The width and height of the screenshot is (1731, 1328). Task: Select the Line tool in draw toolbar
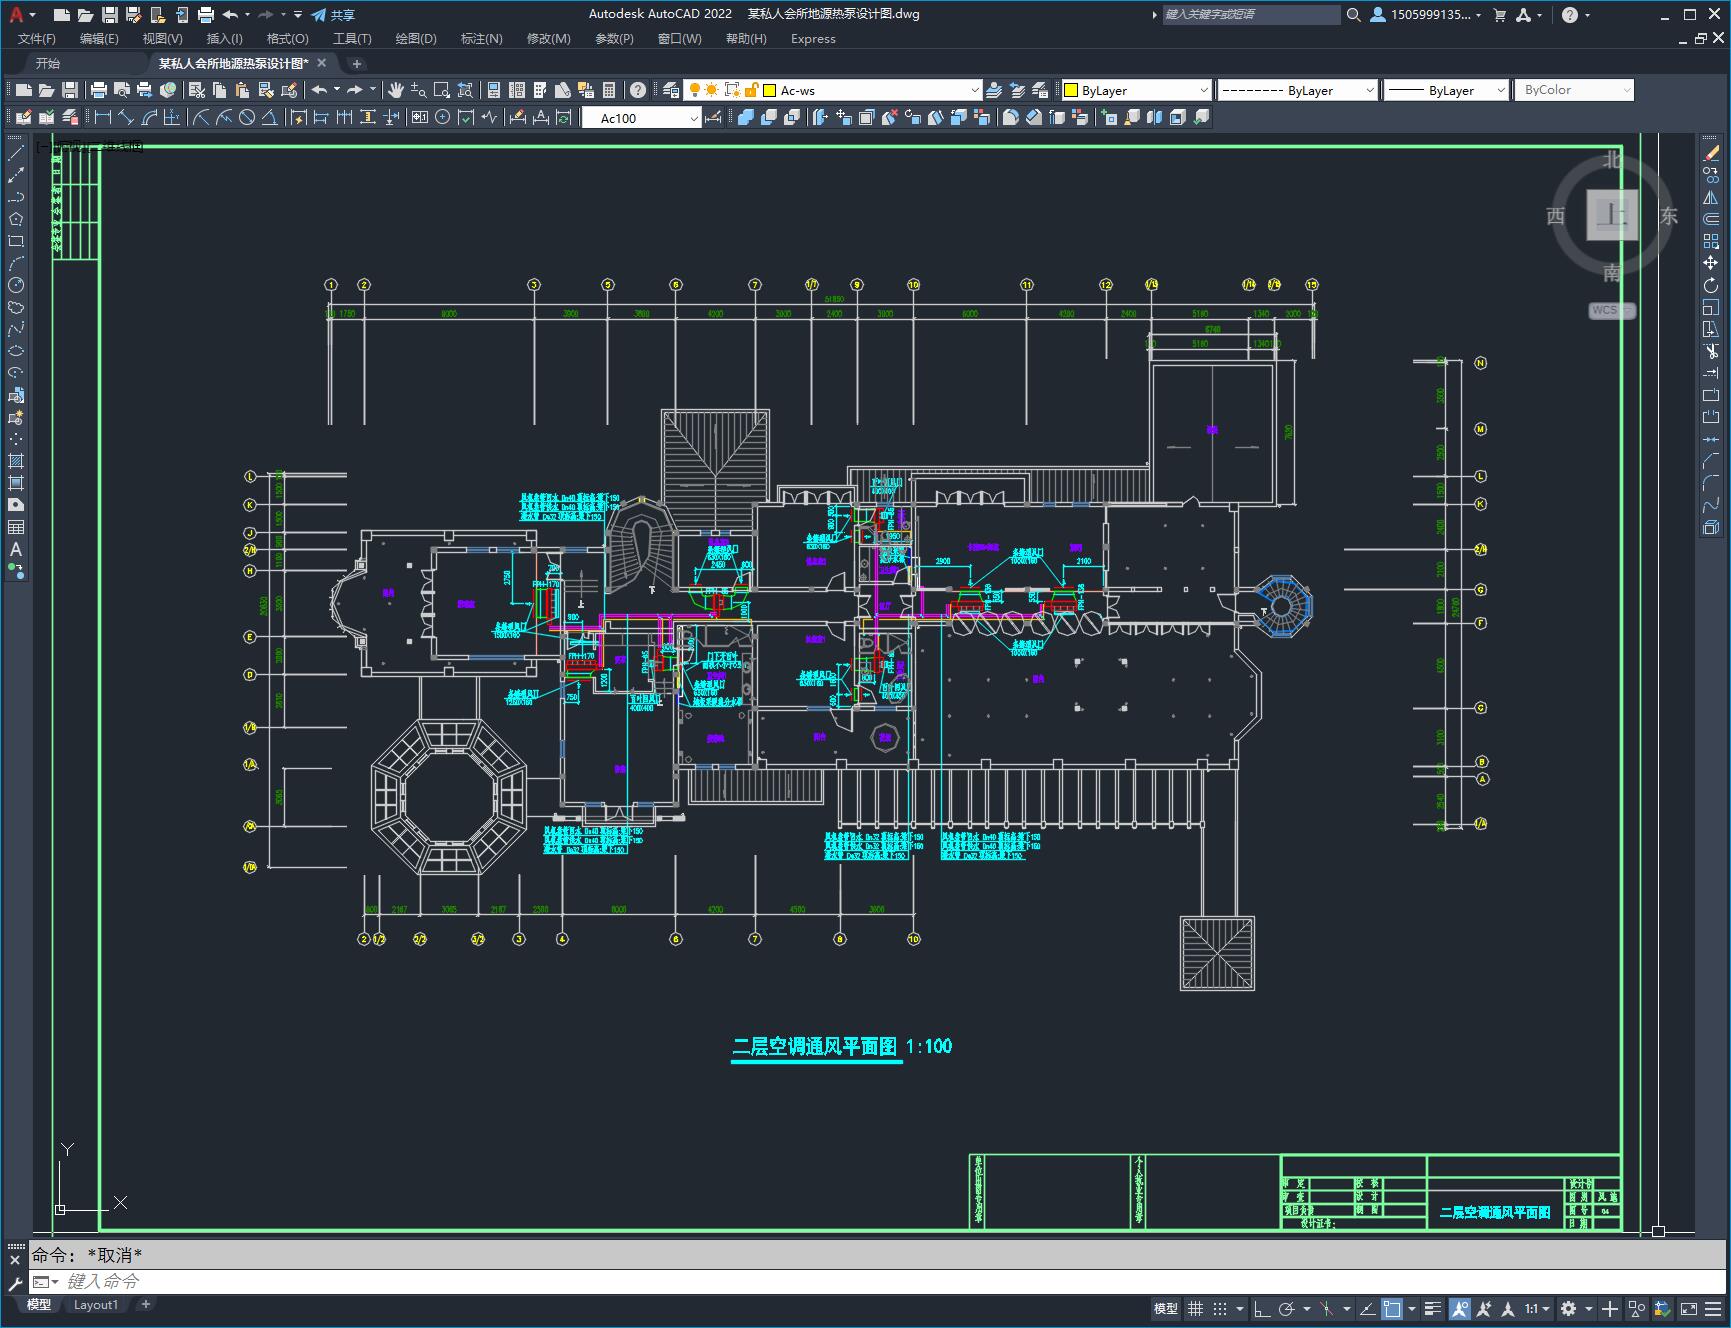16,153
